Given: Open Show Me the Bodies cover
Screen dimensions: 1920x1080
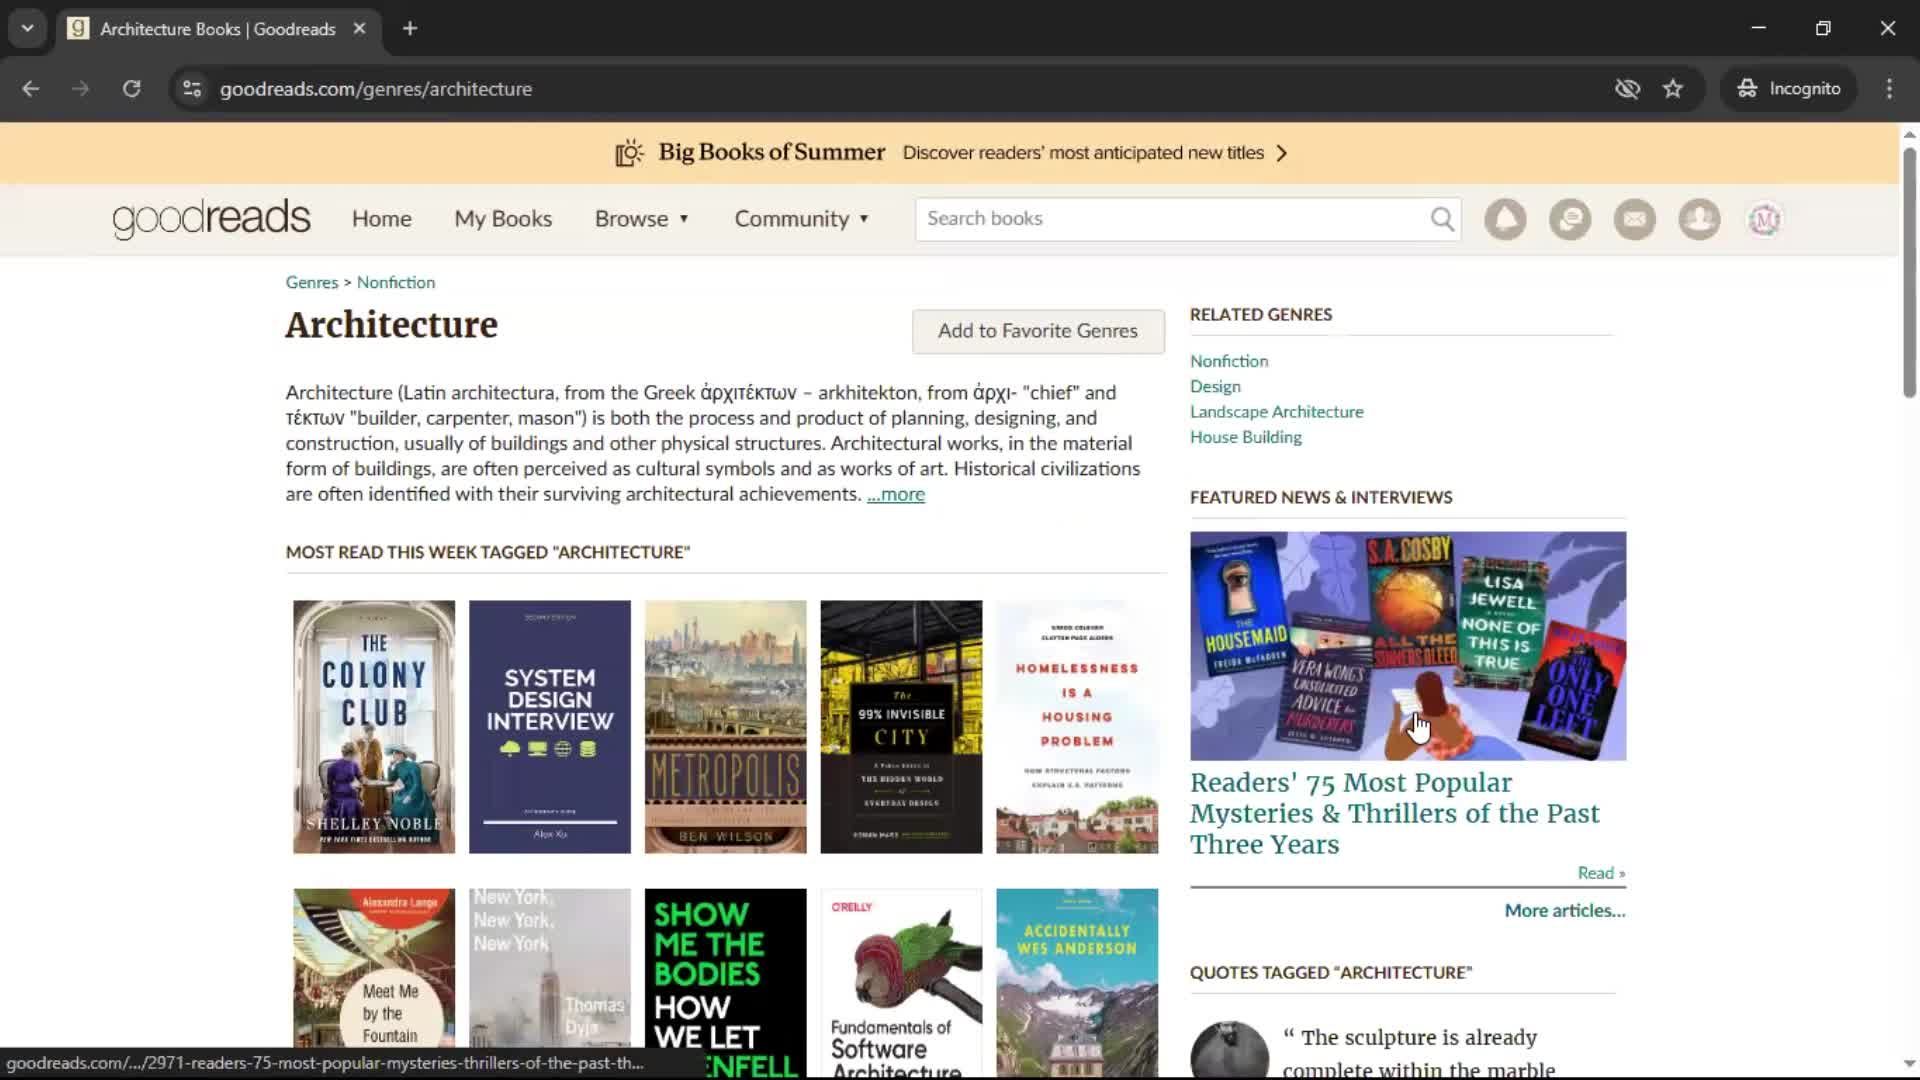Looking at the screenshot, I should (x=726, y=983).
